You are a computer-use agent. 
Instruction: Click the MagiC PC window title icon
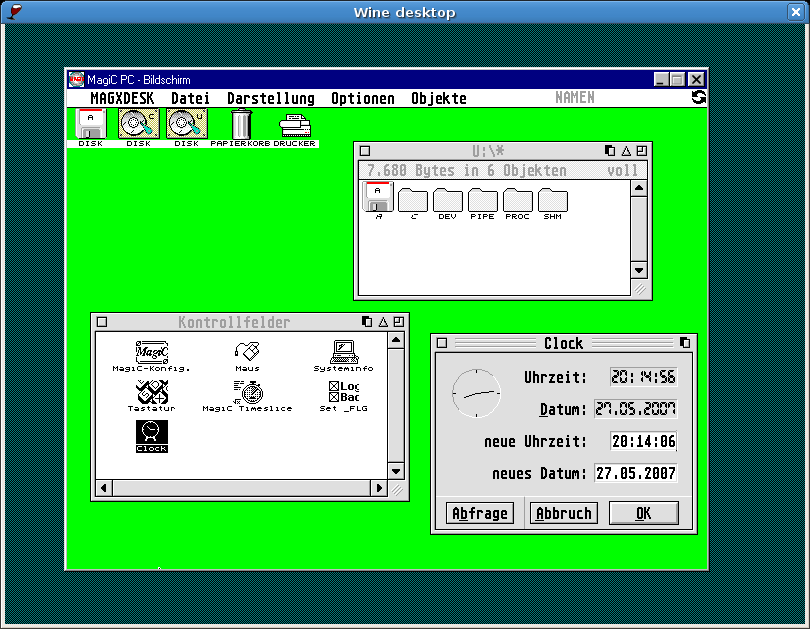point(76,80)
